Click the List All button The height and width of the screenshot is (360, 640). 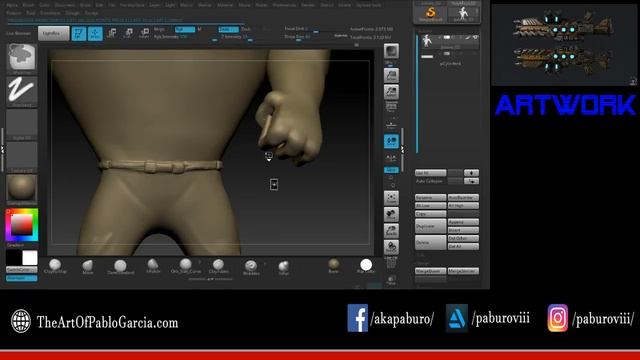coord(430,173)
